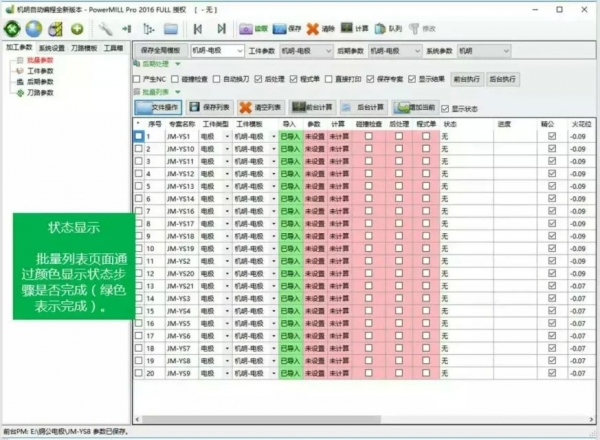Viewport: 600px width, 440px height.
Task: Switch to the 加工参数 tab
Action: click(x=19, y=47)
